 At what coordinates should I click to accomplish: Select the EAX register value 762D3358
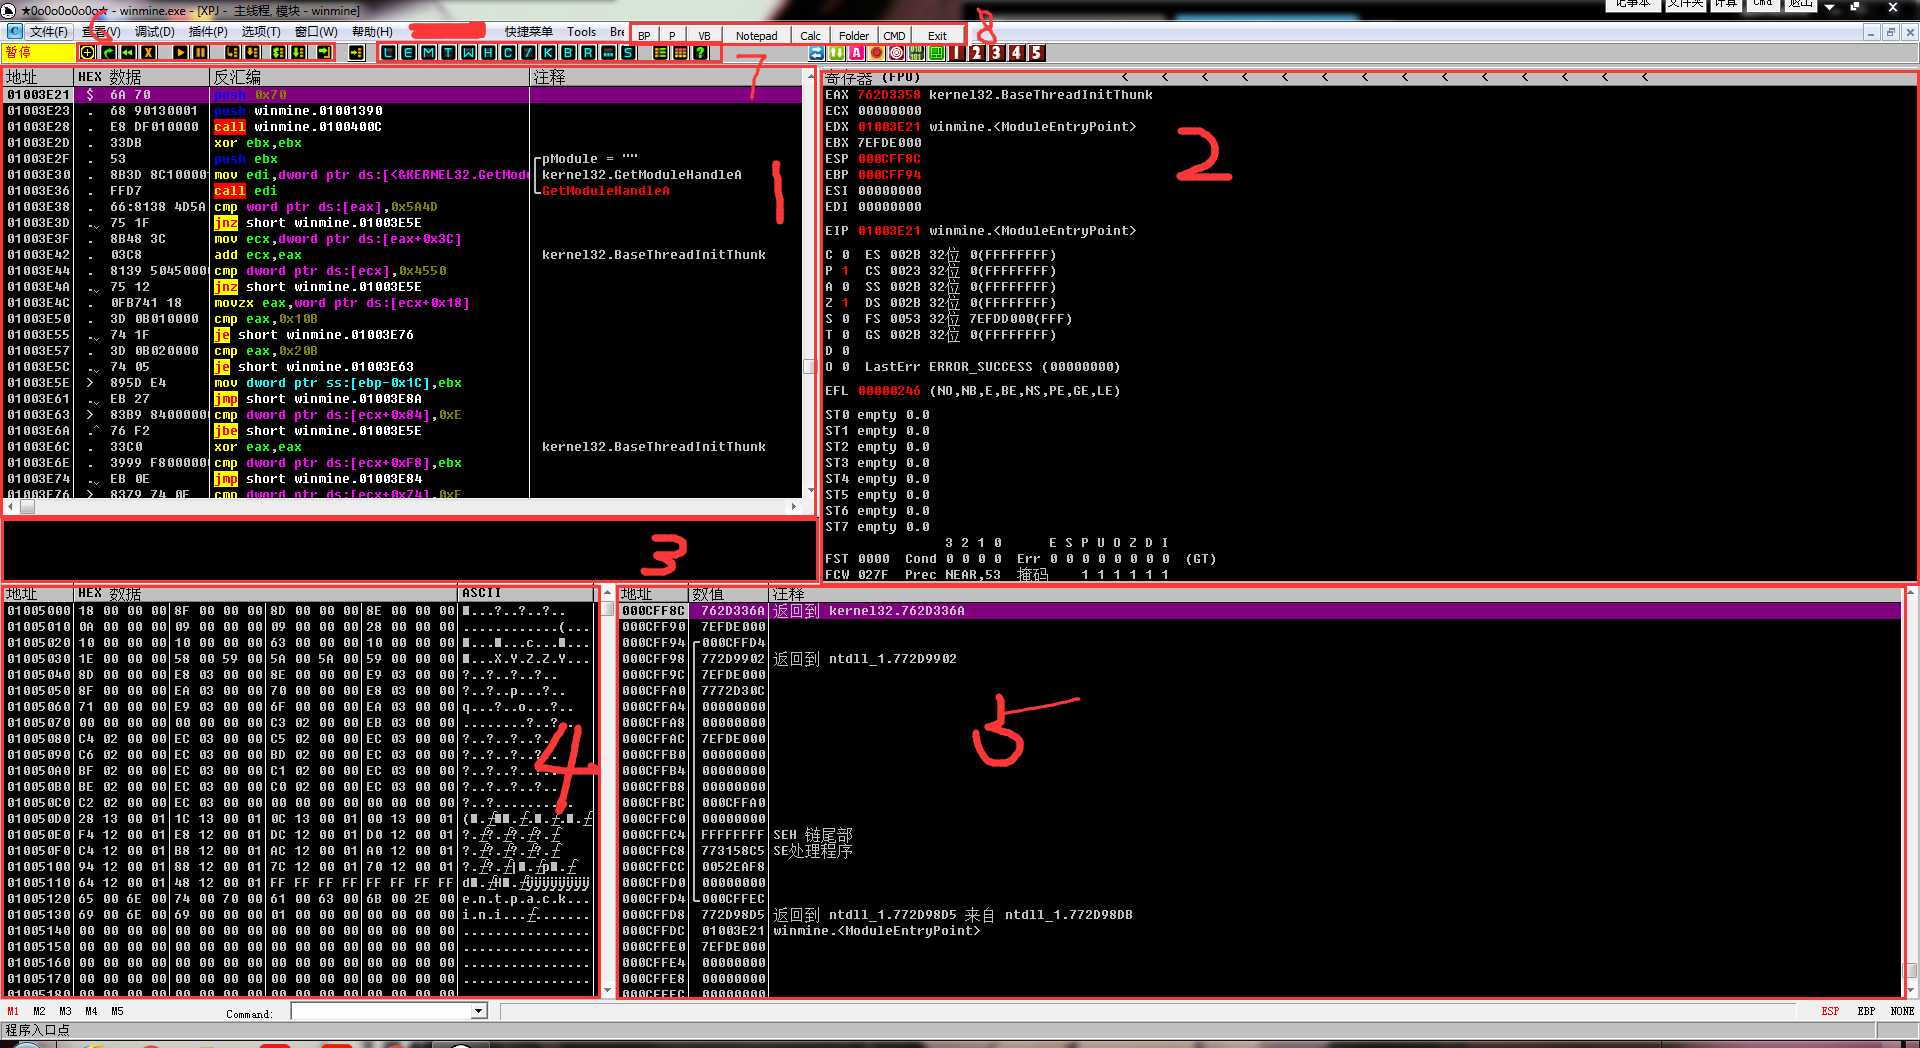tap(888, 95)
